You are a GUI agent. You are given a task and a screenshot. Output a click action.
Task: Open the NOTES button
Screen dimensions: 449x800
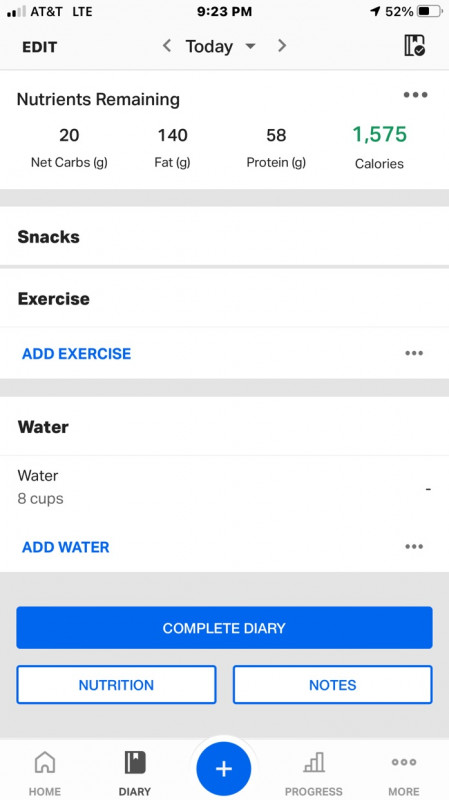(x=333, y=685)
